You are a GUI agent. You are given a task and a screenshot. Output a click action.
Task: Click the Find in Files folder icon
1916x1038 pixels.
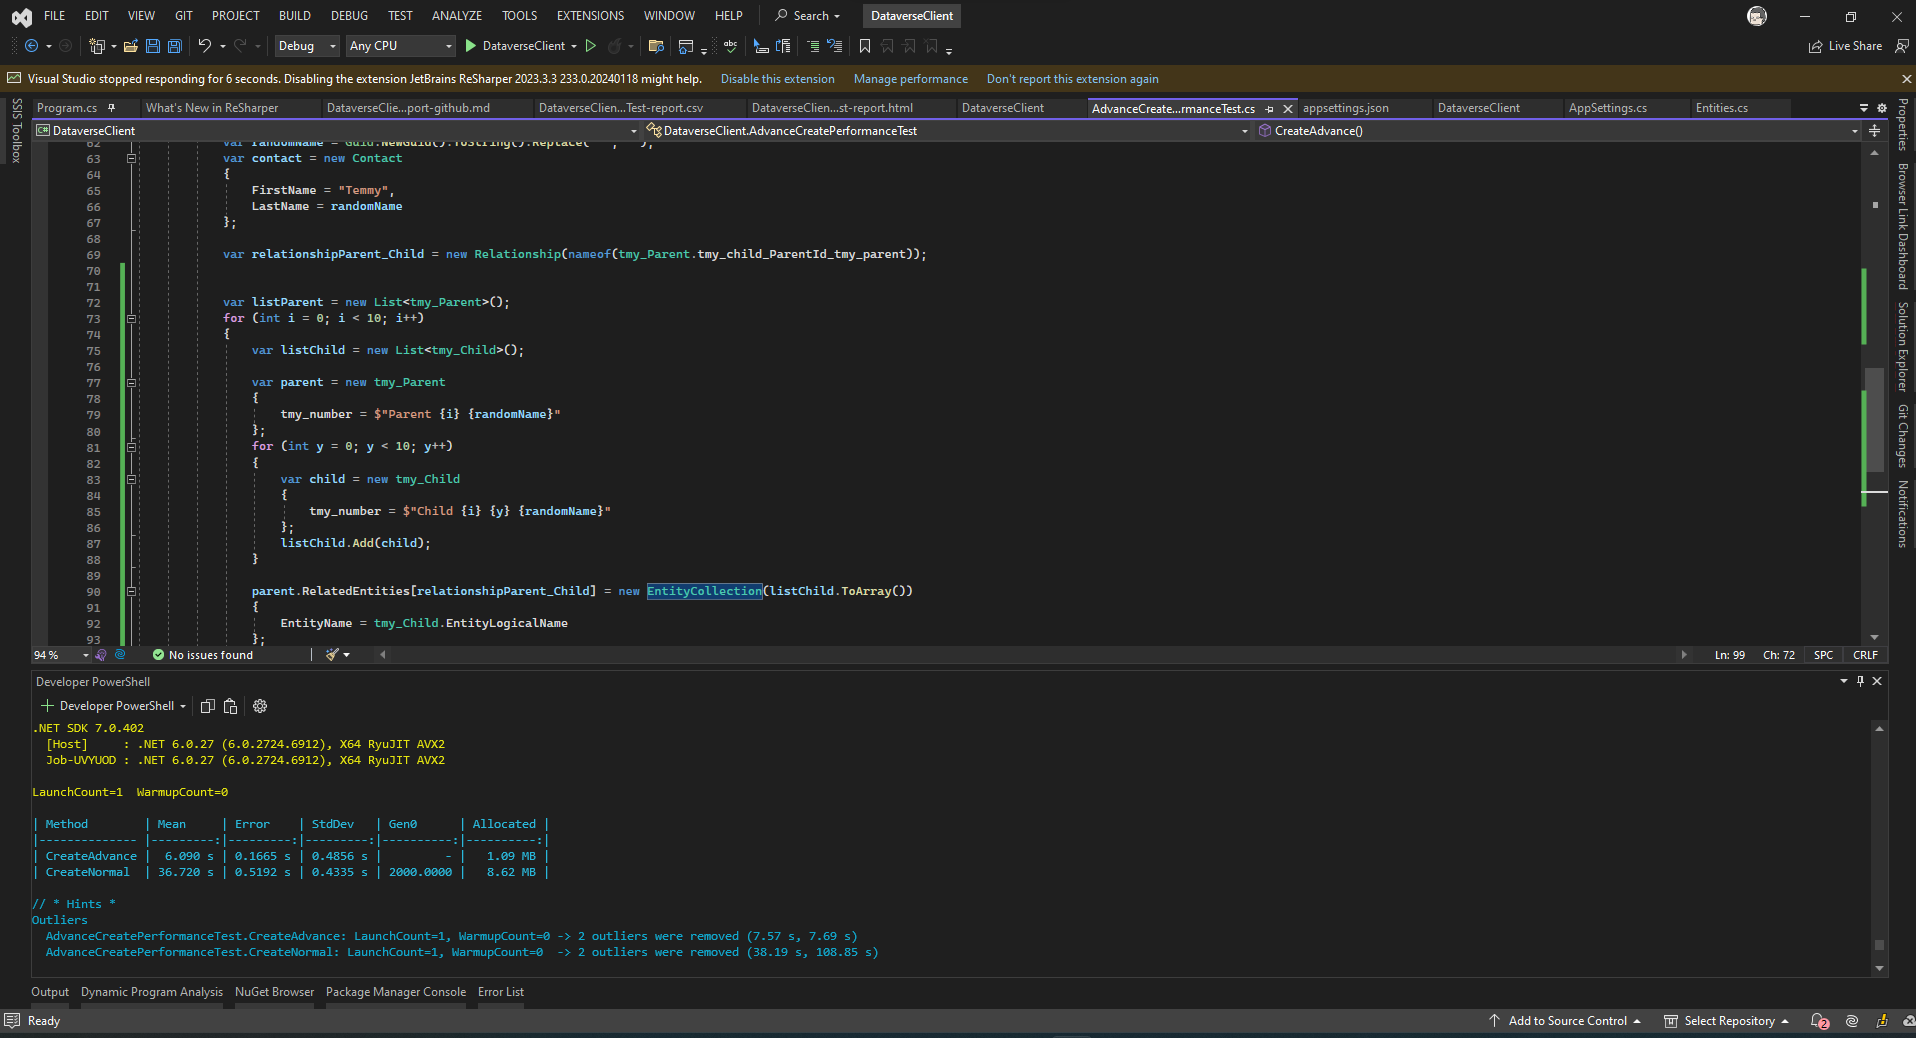tap(656, 46)
